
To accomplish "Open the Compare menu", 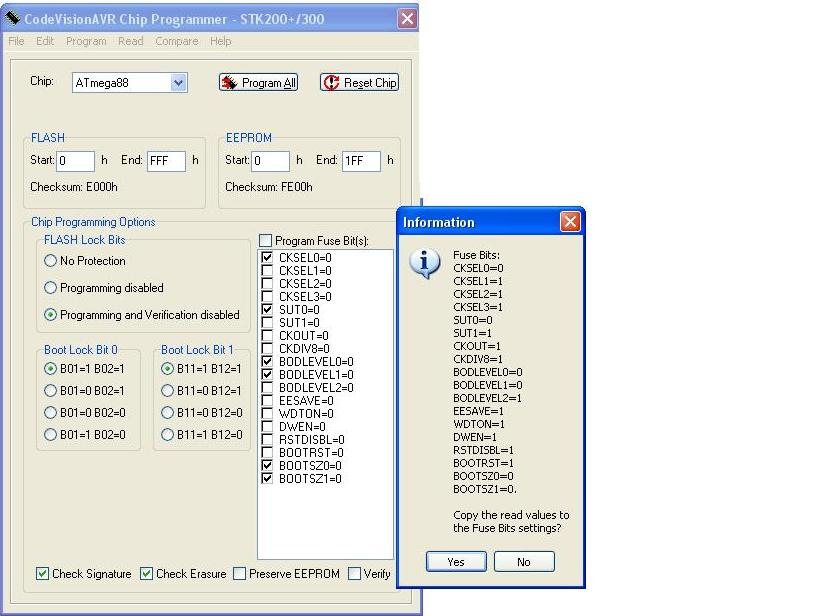I will (x=176, y=41).
